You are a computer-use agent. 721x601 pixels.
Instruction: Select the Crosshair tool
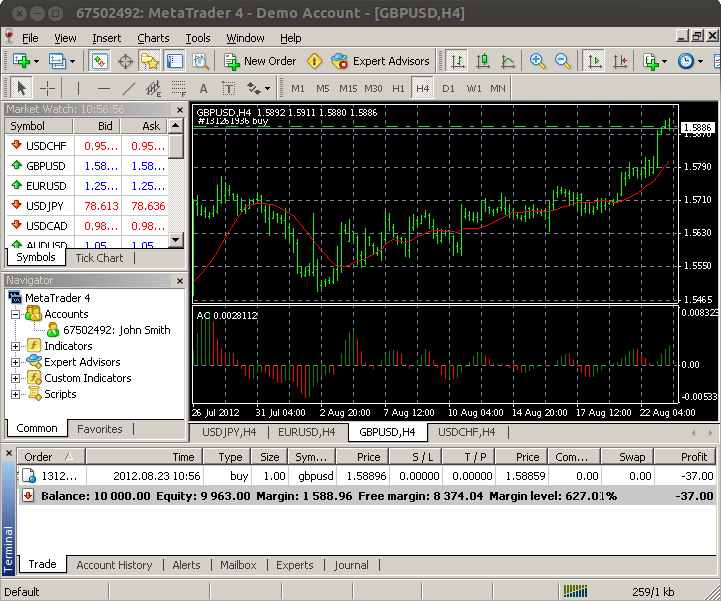[47, 88]
